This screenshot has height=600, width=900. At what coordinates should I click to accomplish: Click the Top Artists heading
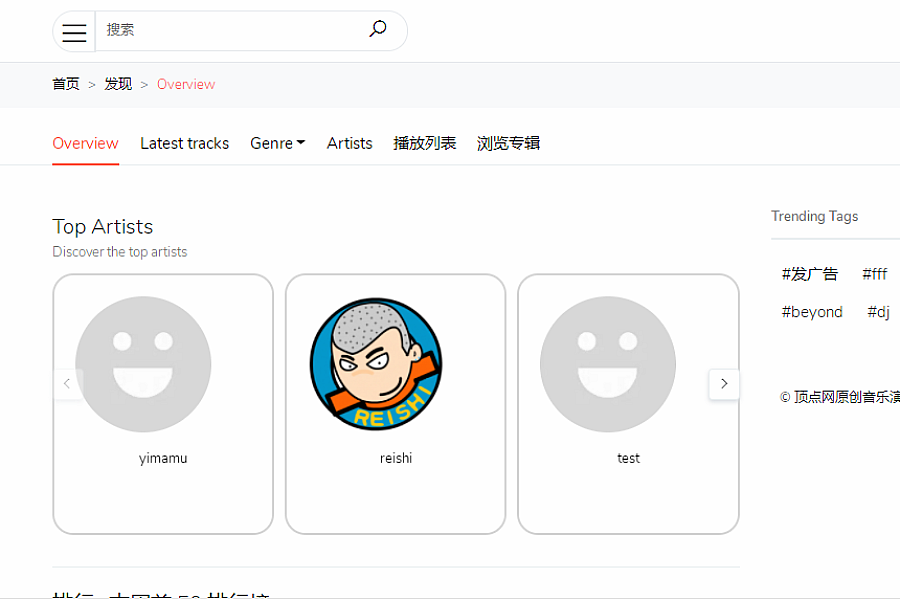[x=103, y=227]
